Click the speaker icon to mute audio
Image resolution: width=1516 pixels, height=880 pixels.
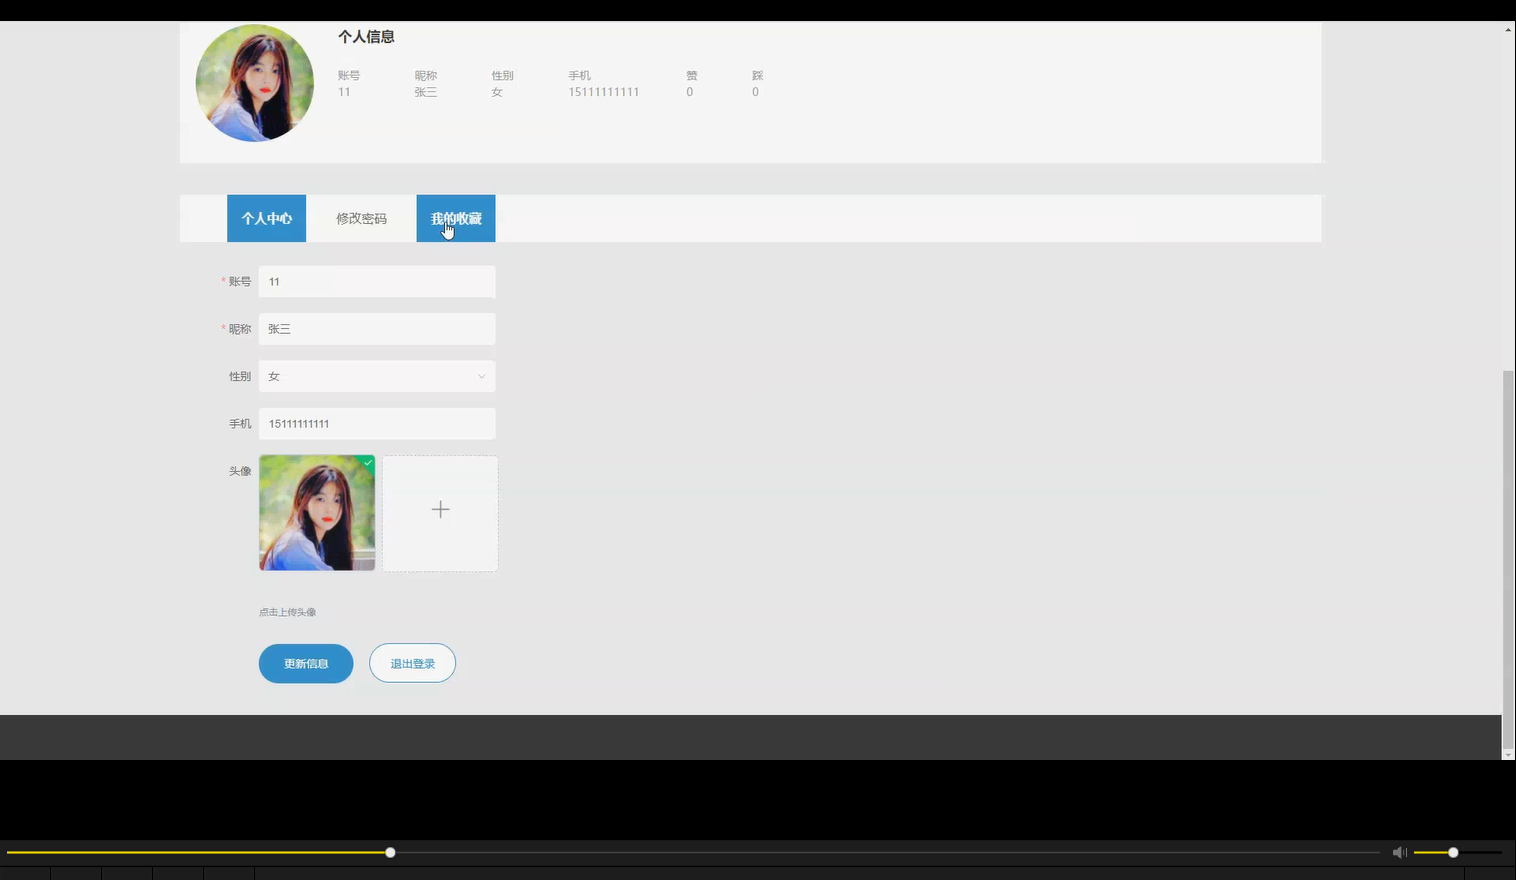(1399, 852)
